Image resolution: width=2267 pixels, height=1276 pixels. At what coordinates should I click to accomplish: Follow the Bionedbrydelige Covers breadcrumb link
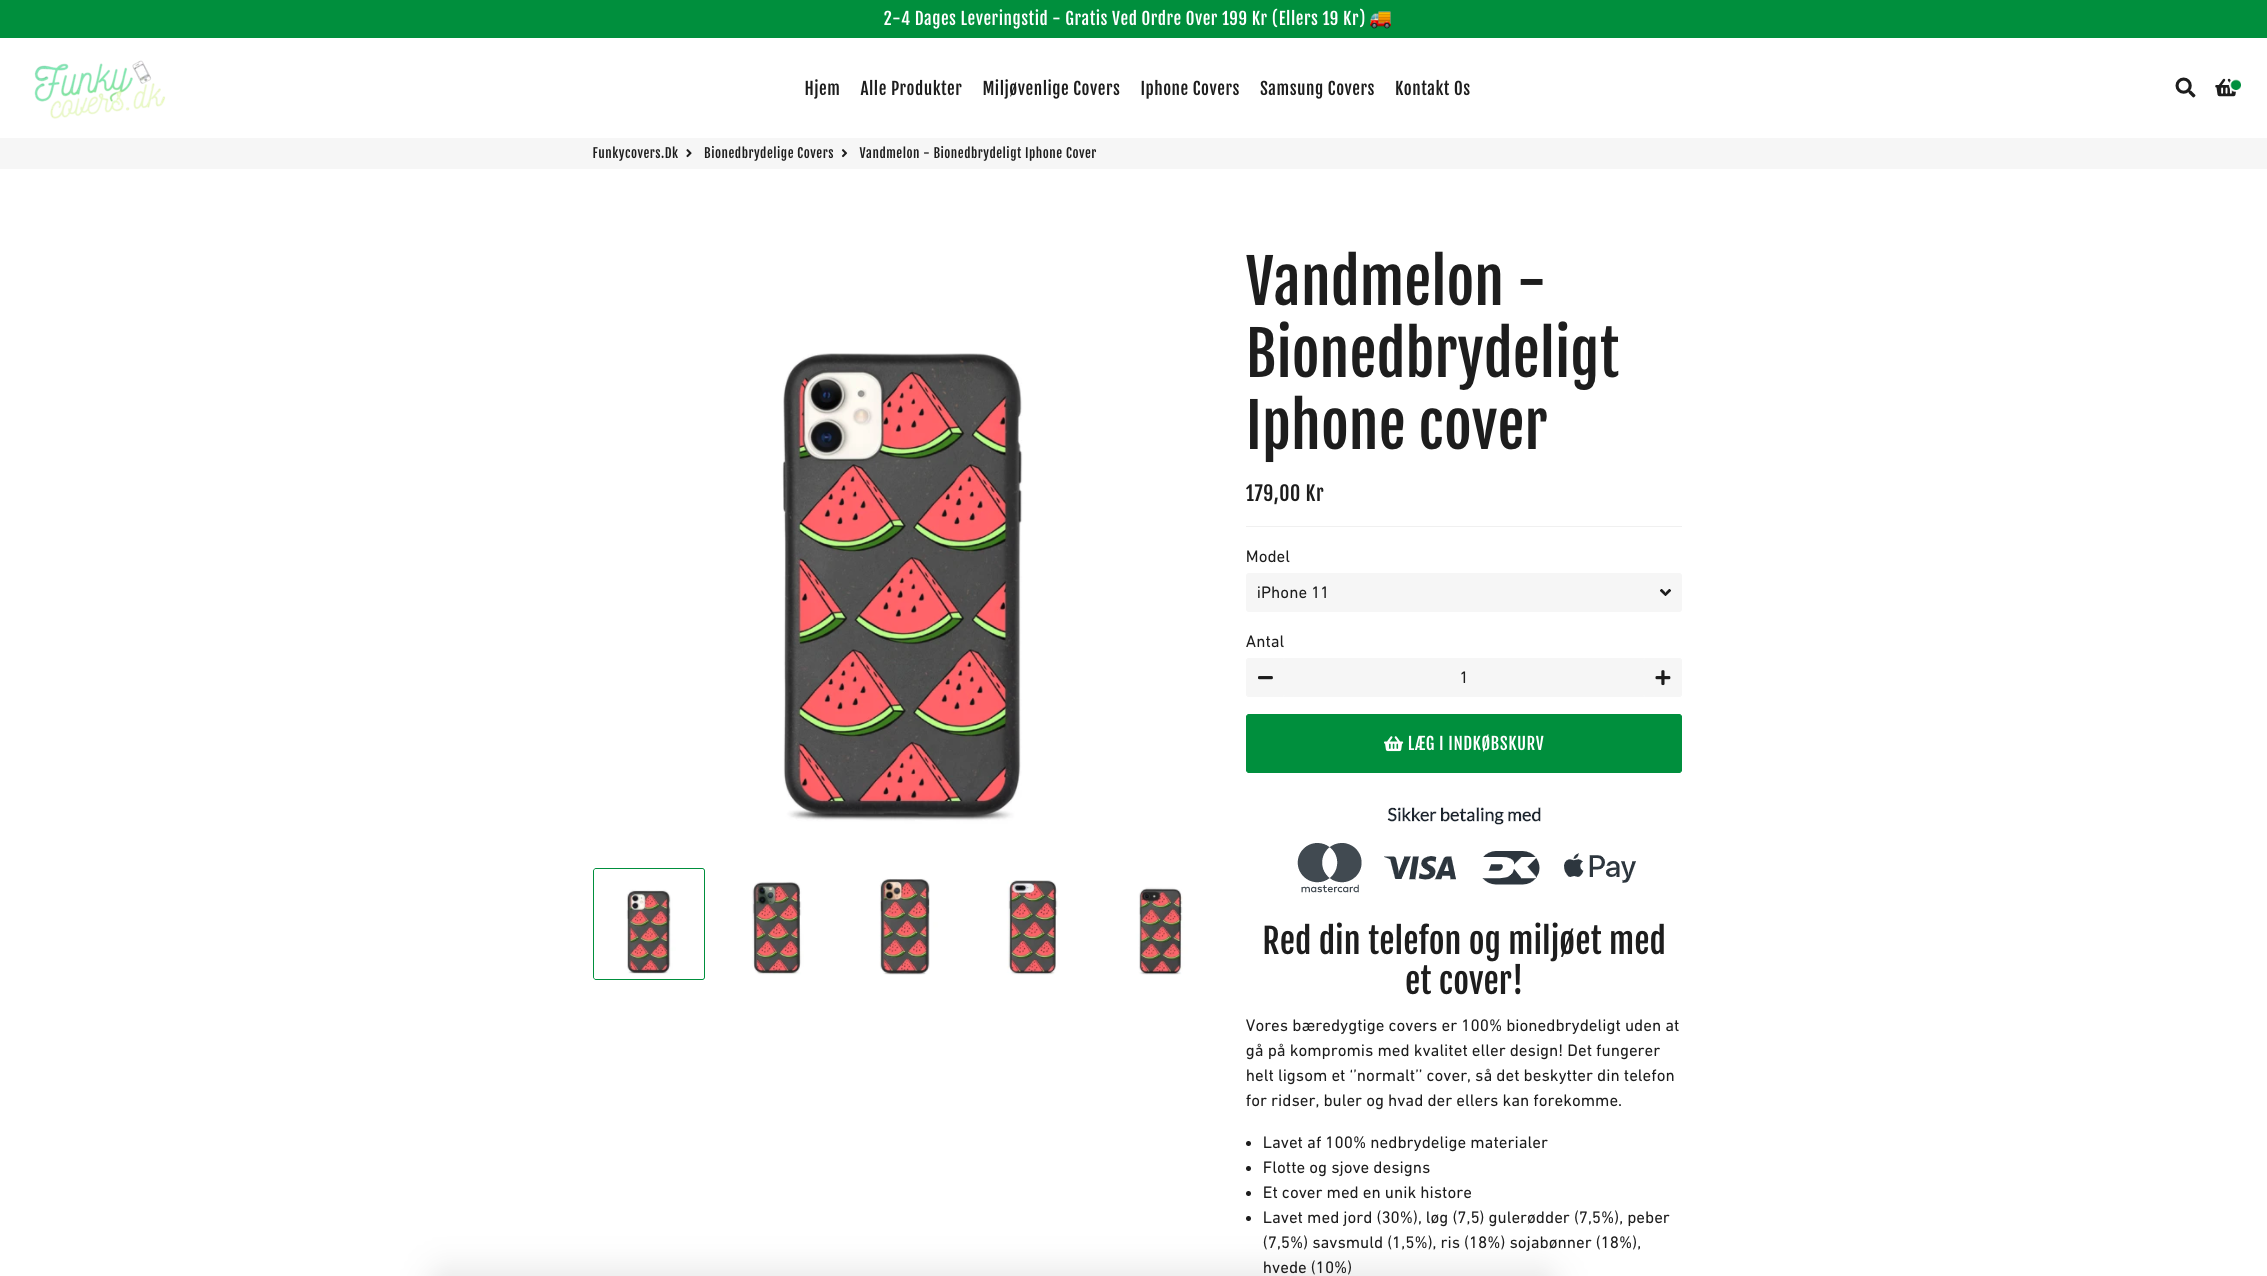768,153
